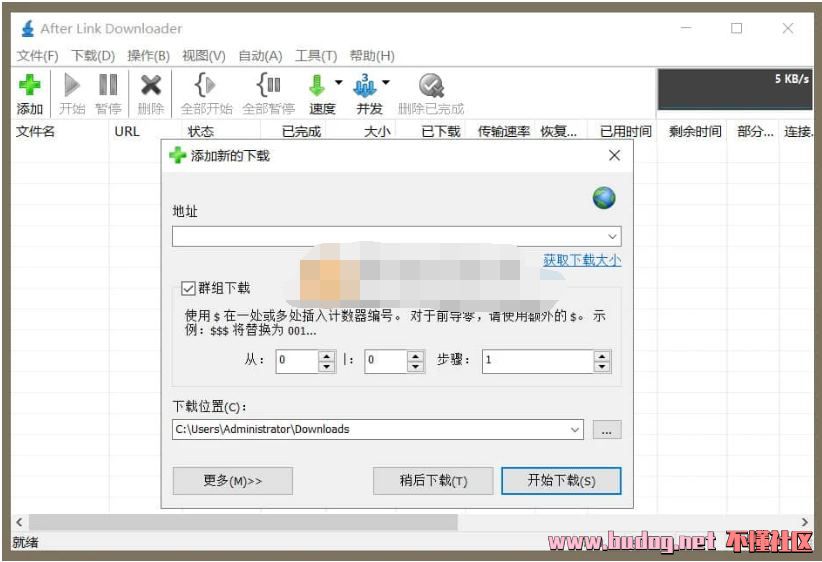This screenshot has width=822, height=562.
Task: Click the scrollbar left arrow
Action: pyautogui.click(x=19, y=522)
